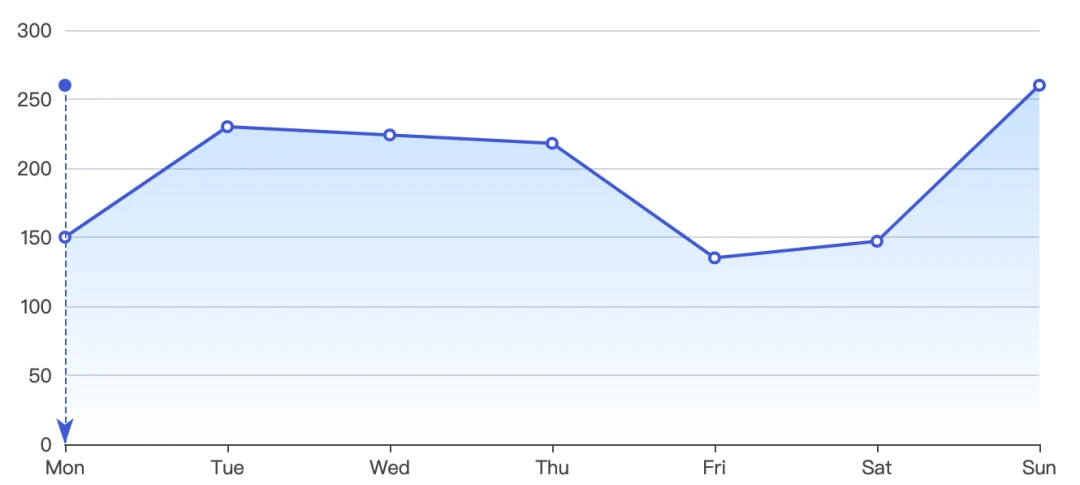The width and height of the screenshot is (1080, 485).
Task: Select the Thursday data point marker
Action: pyautogui.click(x=552, y=143)
